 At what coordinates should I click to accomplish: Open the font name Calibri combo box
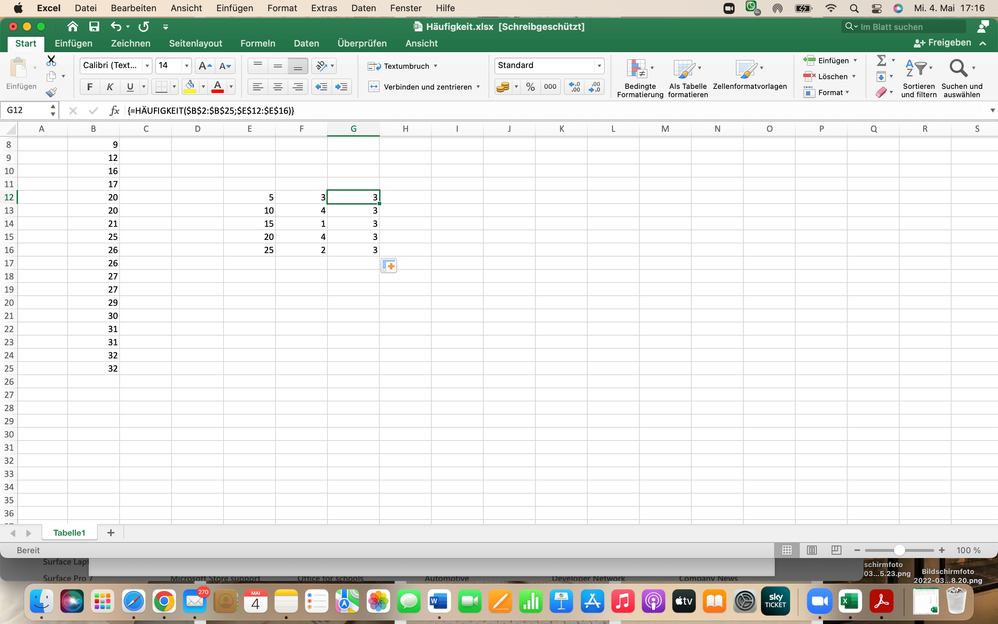(x=116, y=66)
